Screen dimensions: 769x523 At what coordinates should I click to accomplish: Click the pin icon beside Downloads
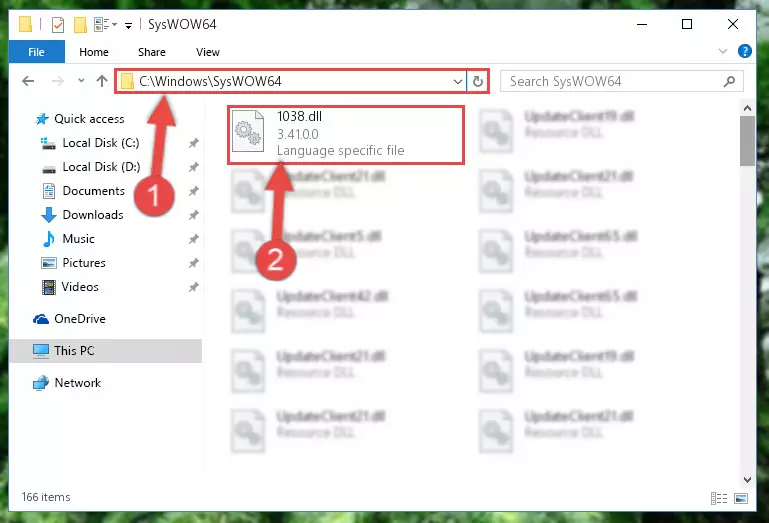pyautogui.click(x=194, y=215)
